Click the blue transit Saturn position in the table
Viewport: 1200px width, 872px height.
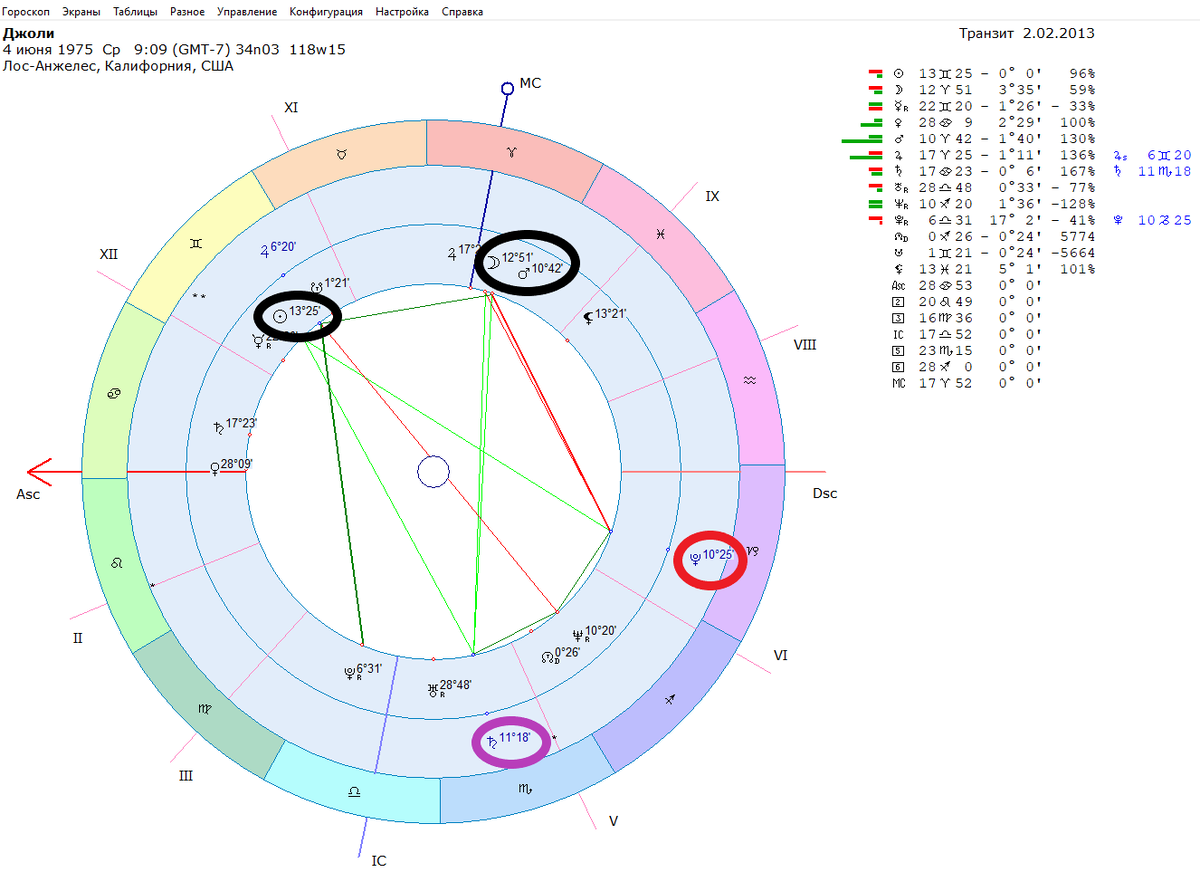(x=1151, y=171)
